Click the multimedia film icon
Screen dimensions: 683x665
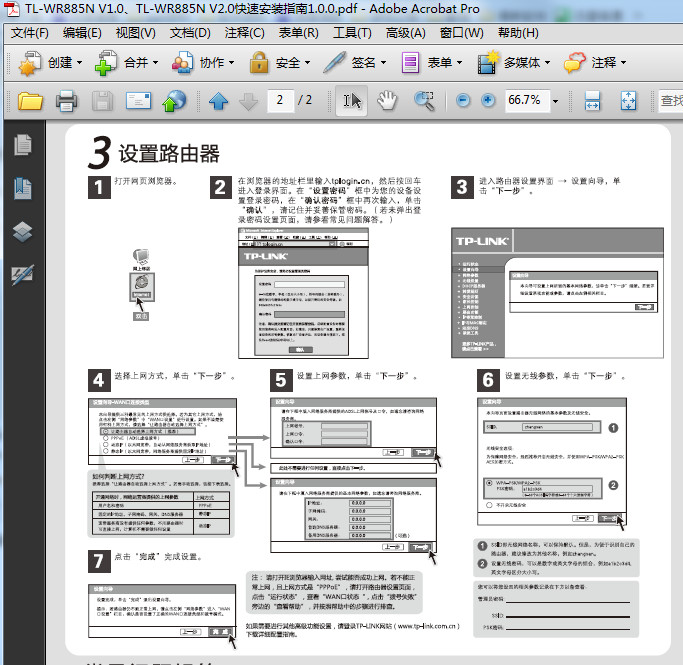tap(488, 63)
